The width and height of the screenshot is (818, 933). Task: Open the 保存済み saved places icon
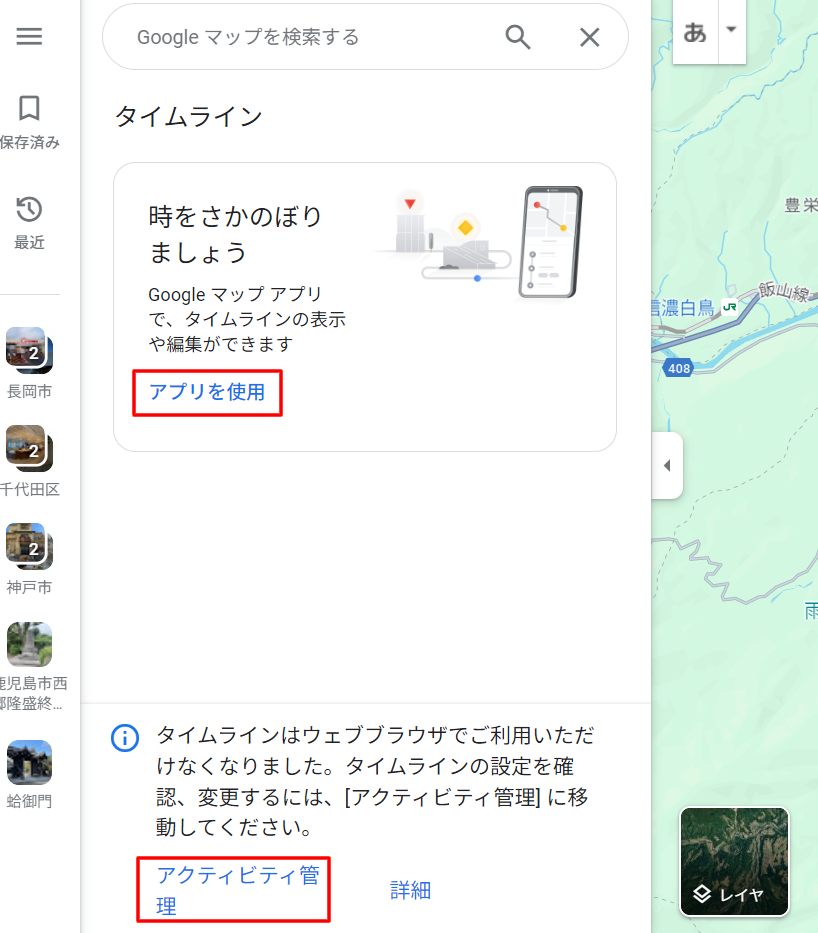[x=29, y=109]
